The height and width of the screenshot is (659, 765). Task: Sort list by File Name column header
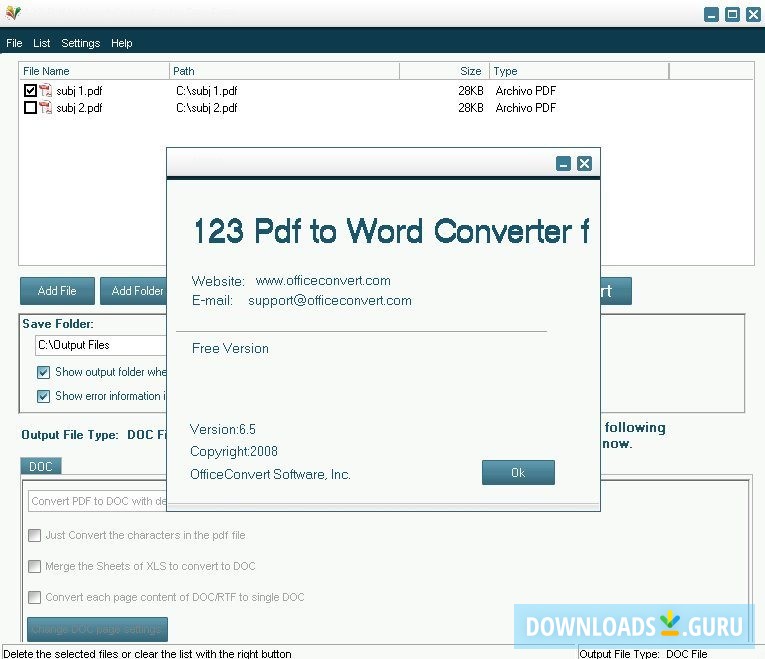(x=94, y=71)
